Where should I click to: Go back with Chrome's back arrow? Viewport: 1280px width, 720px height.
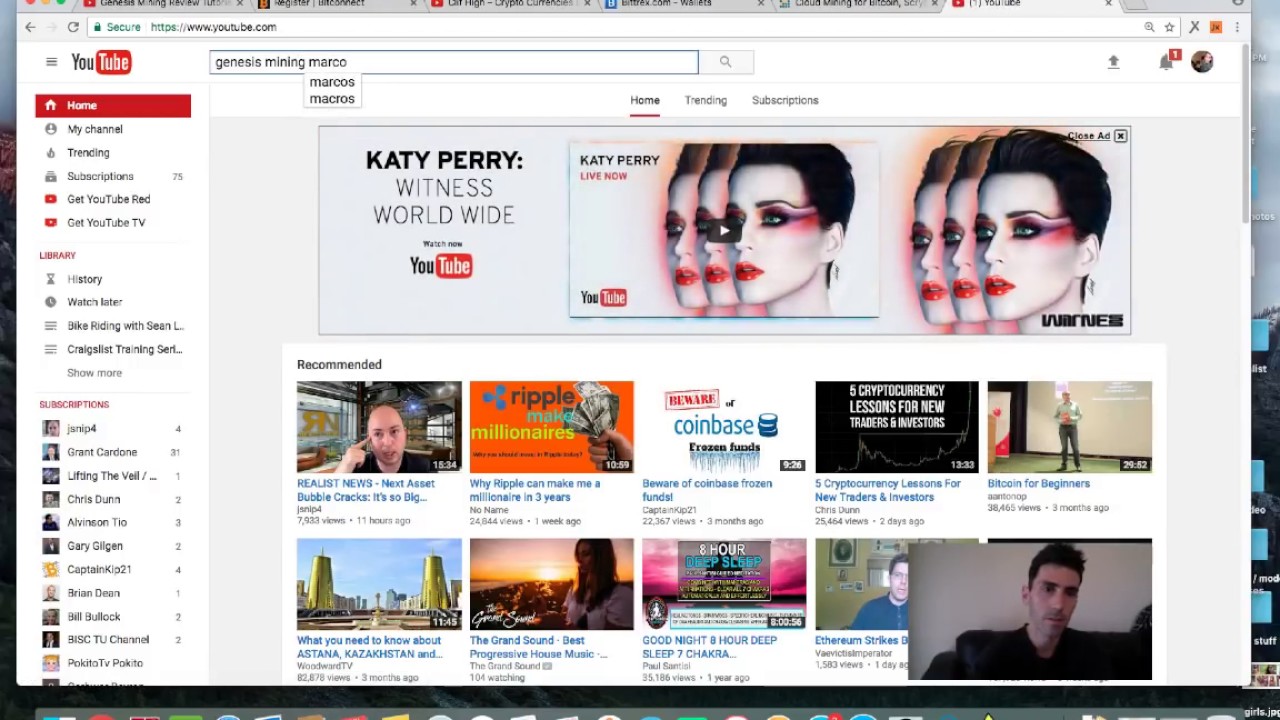coord(30,27)
